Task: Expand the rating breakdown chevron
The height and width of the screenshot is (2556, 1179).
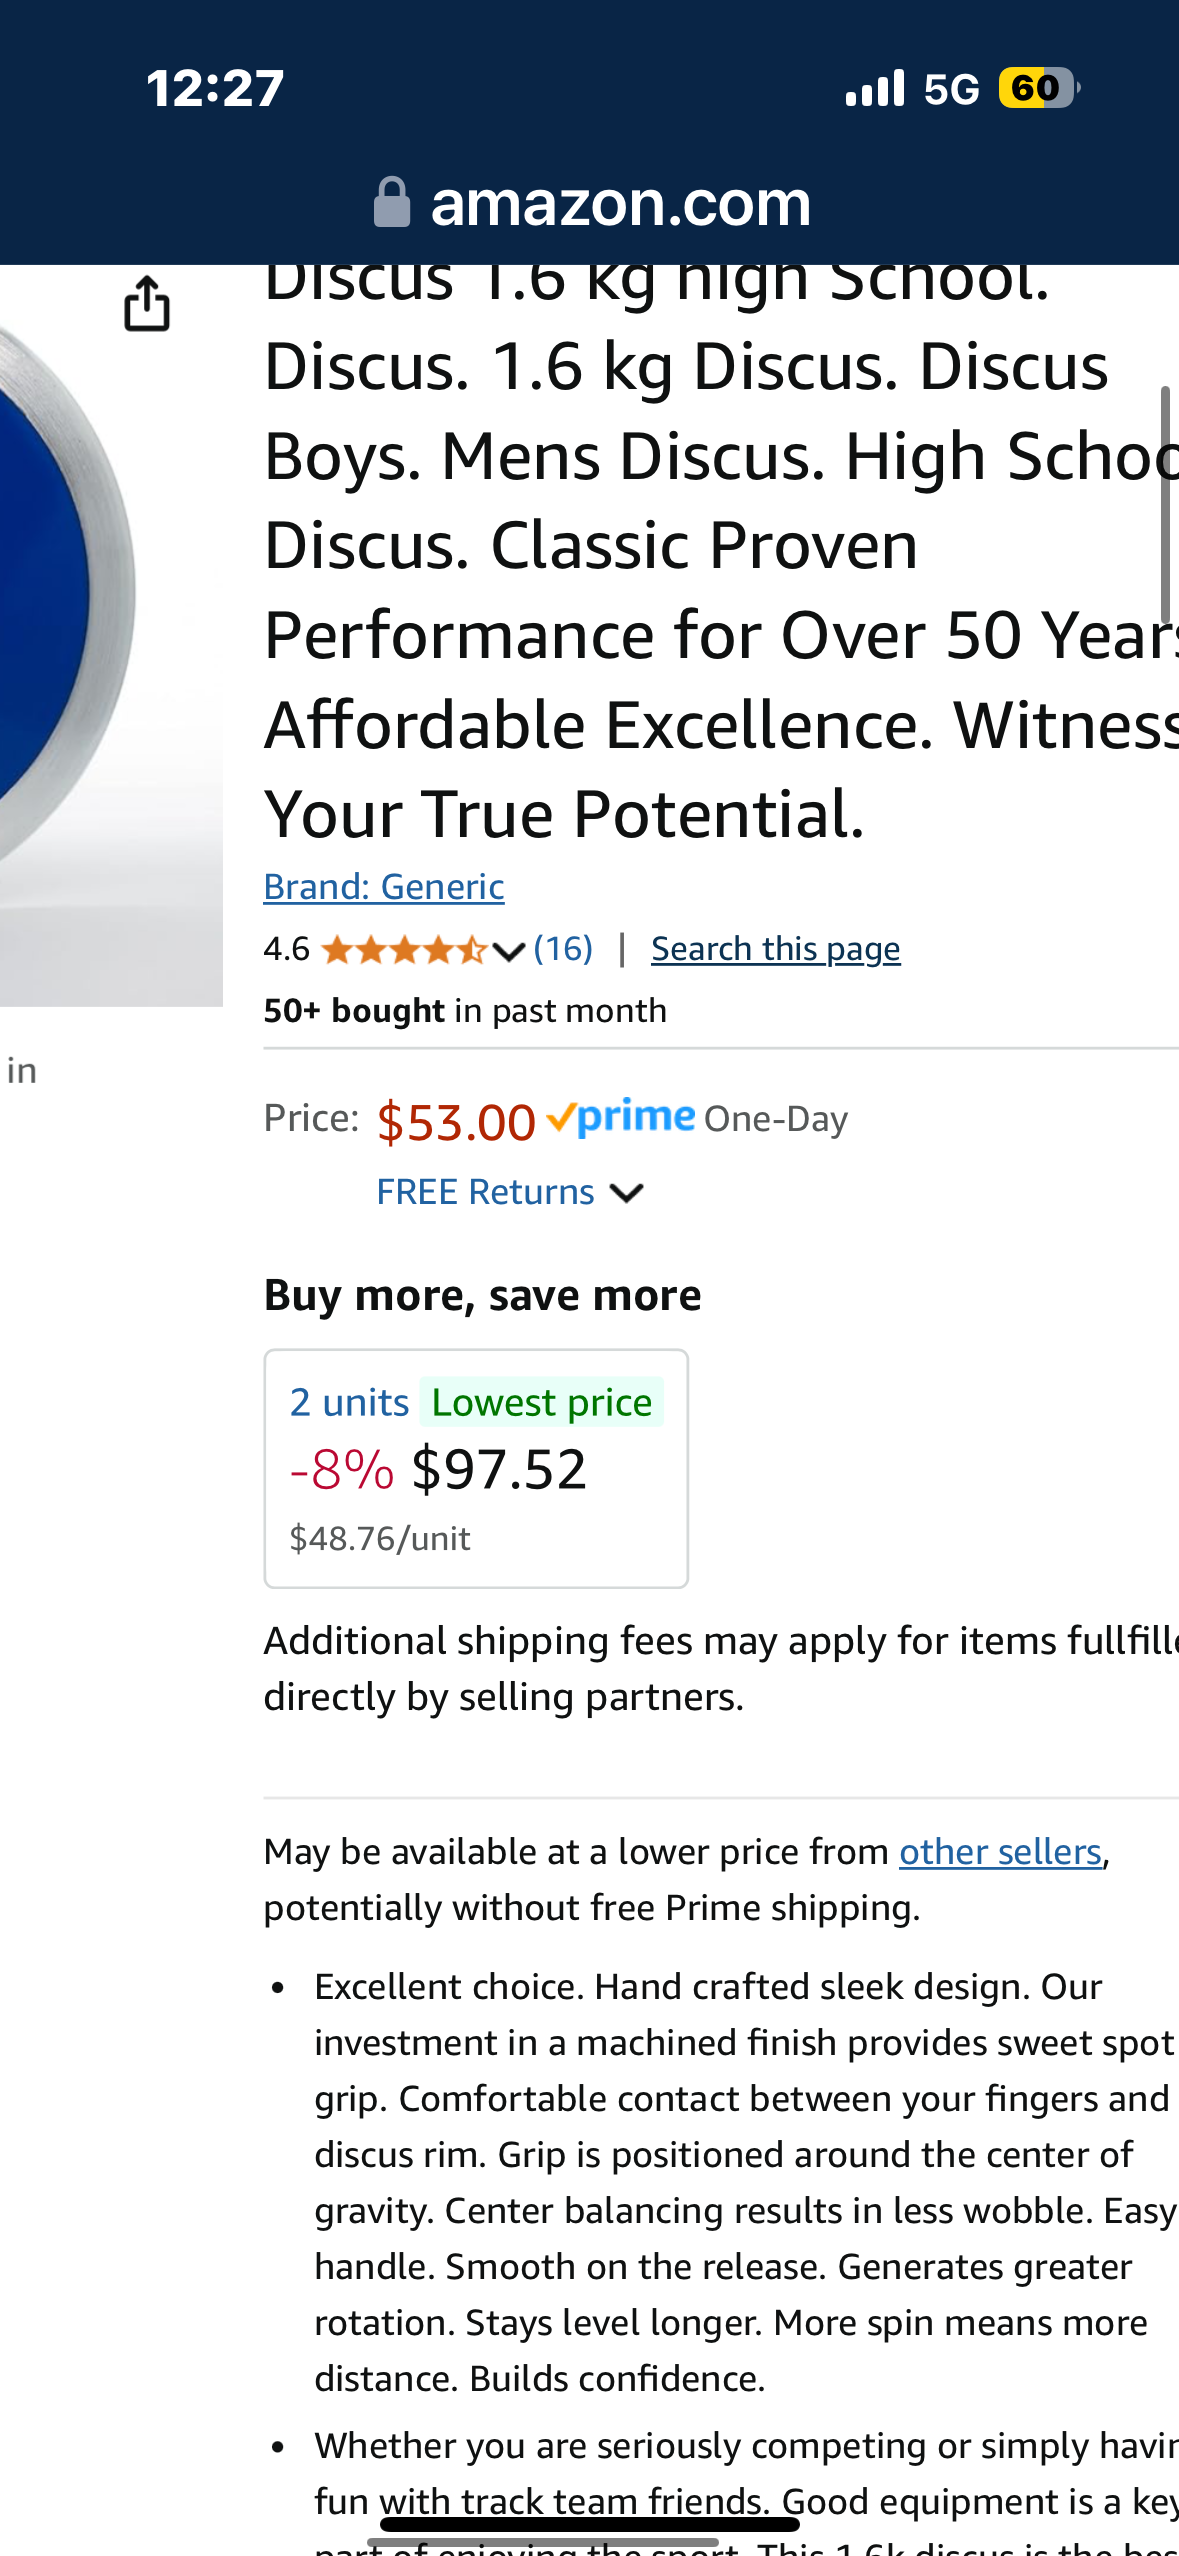Action: point(509,951)
